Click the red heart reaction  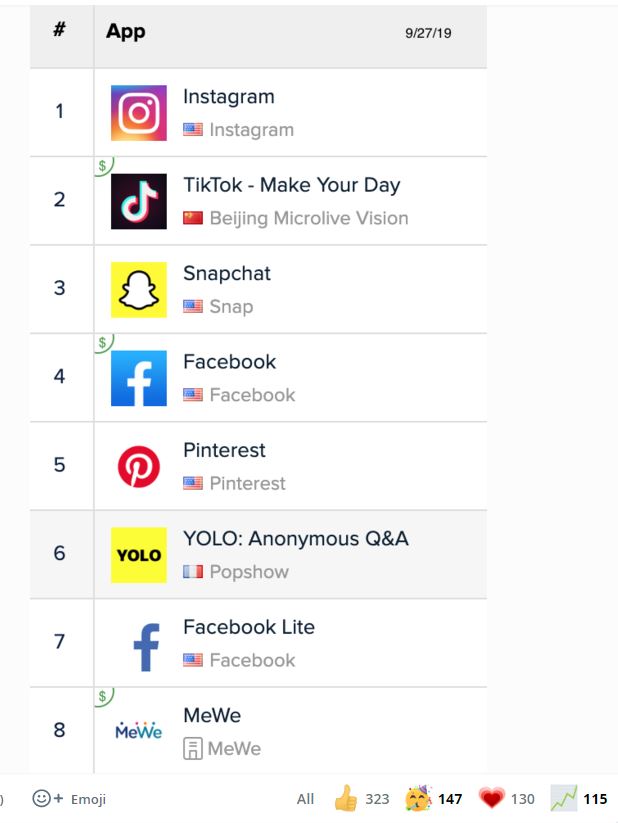click(x=490, y=799)
